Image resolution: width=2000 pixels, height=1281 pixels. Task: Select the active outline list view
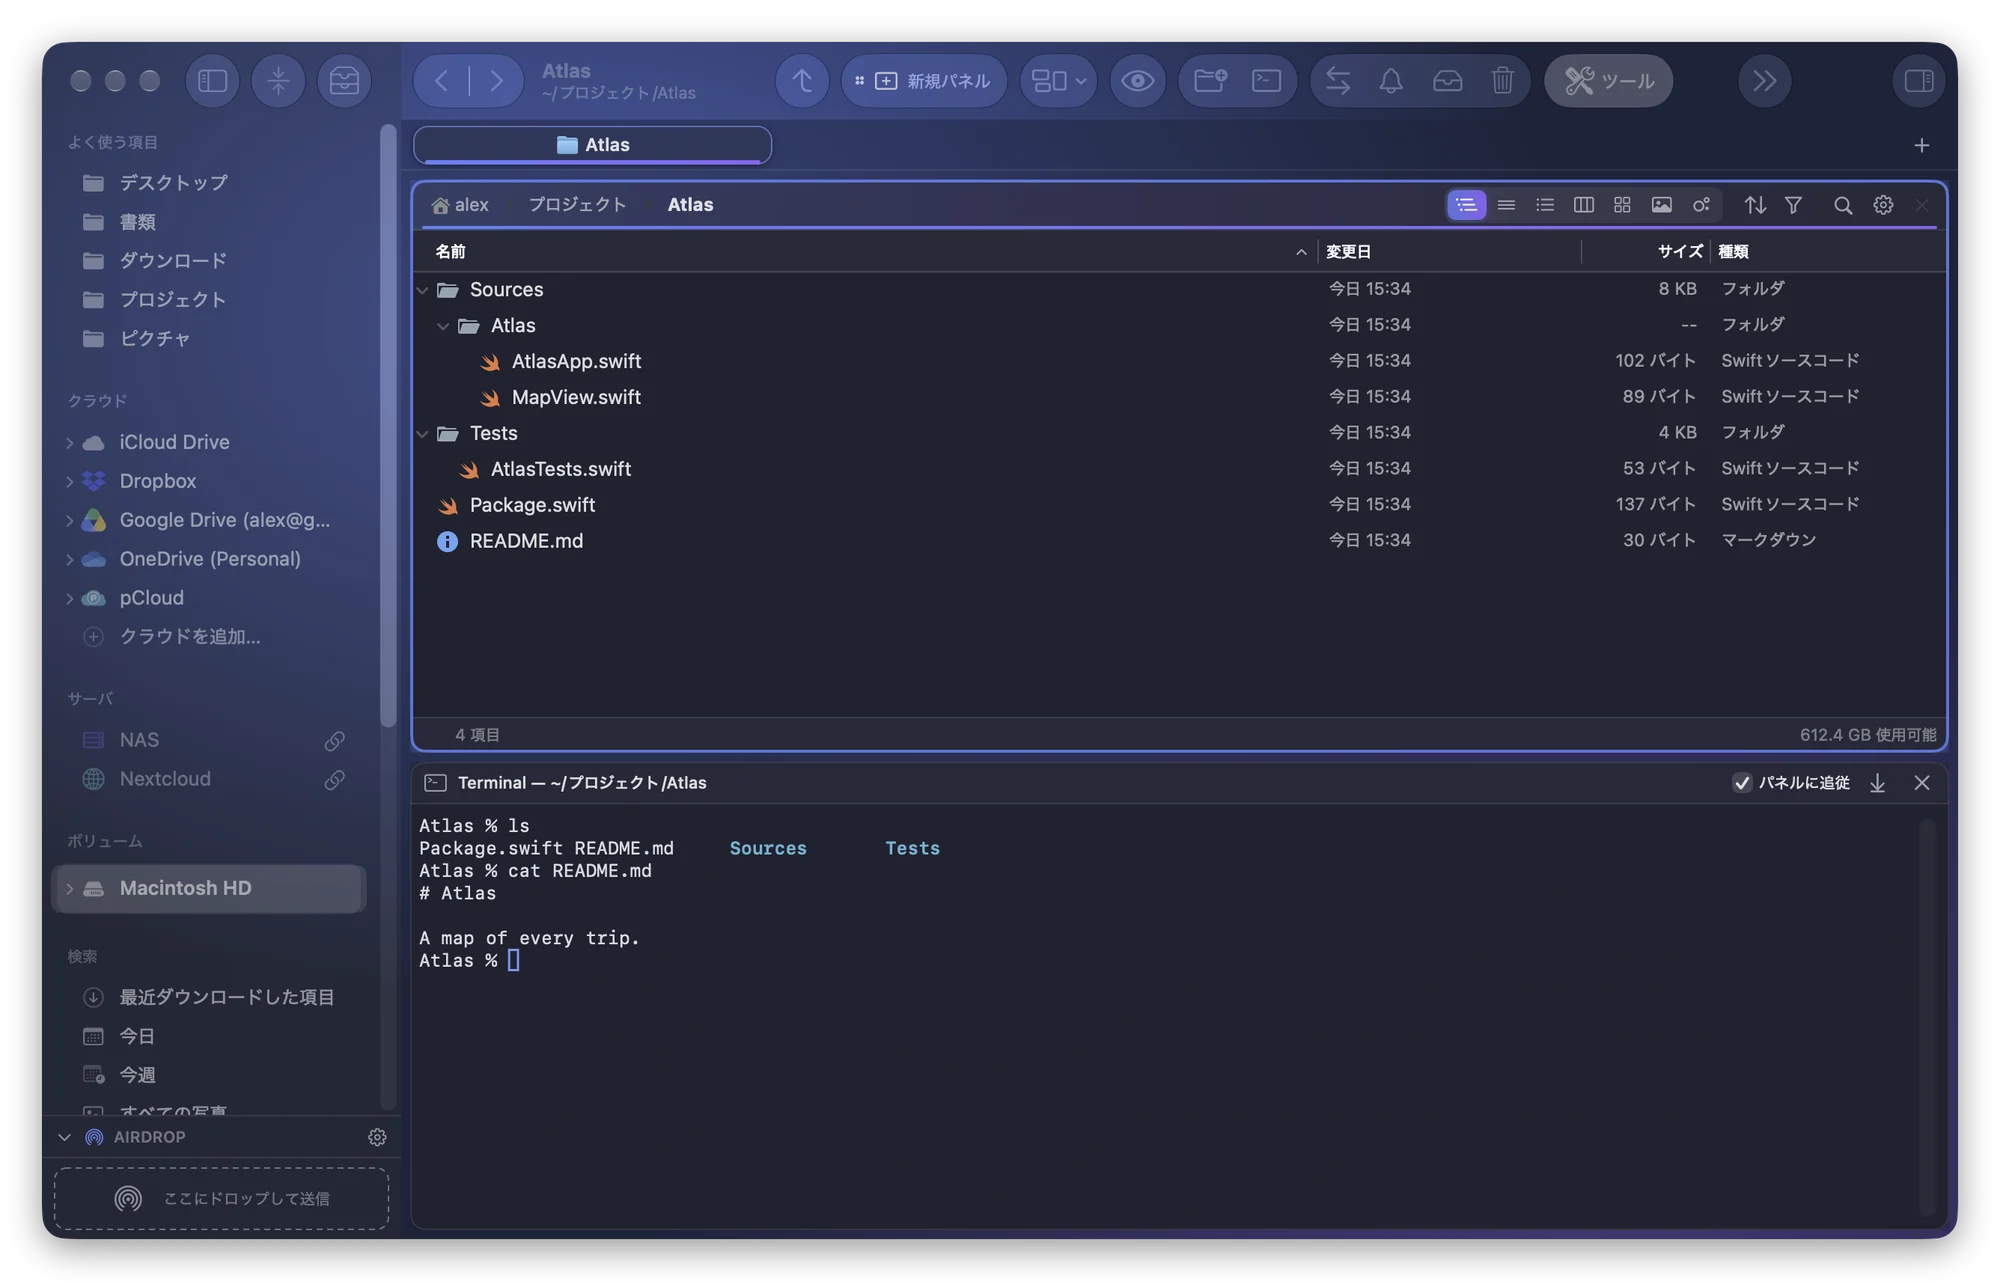click(x=1466, y=205)
